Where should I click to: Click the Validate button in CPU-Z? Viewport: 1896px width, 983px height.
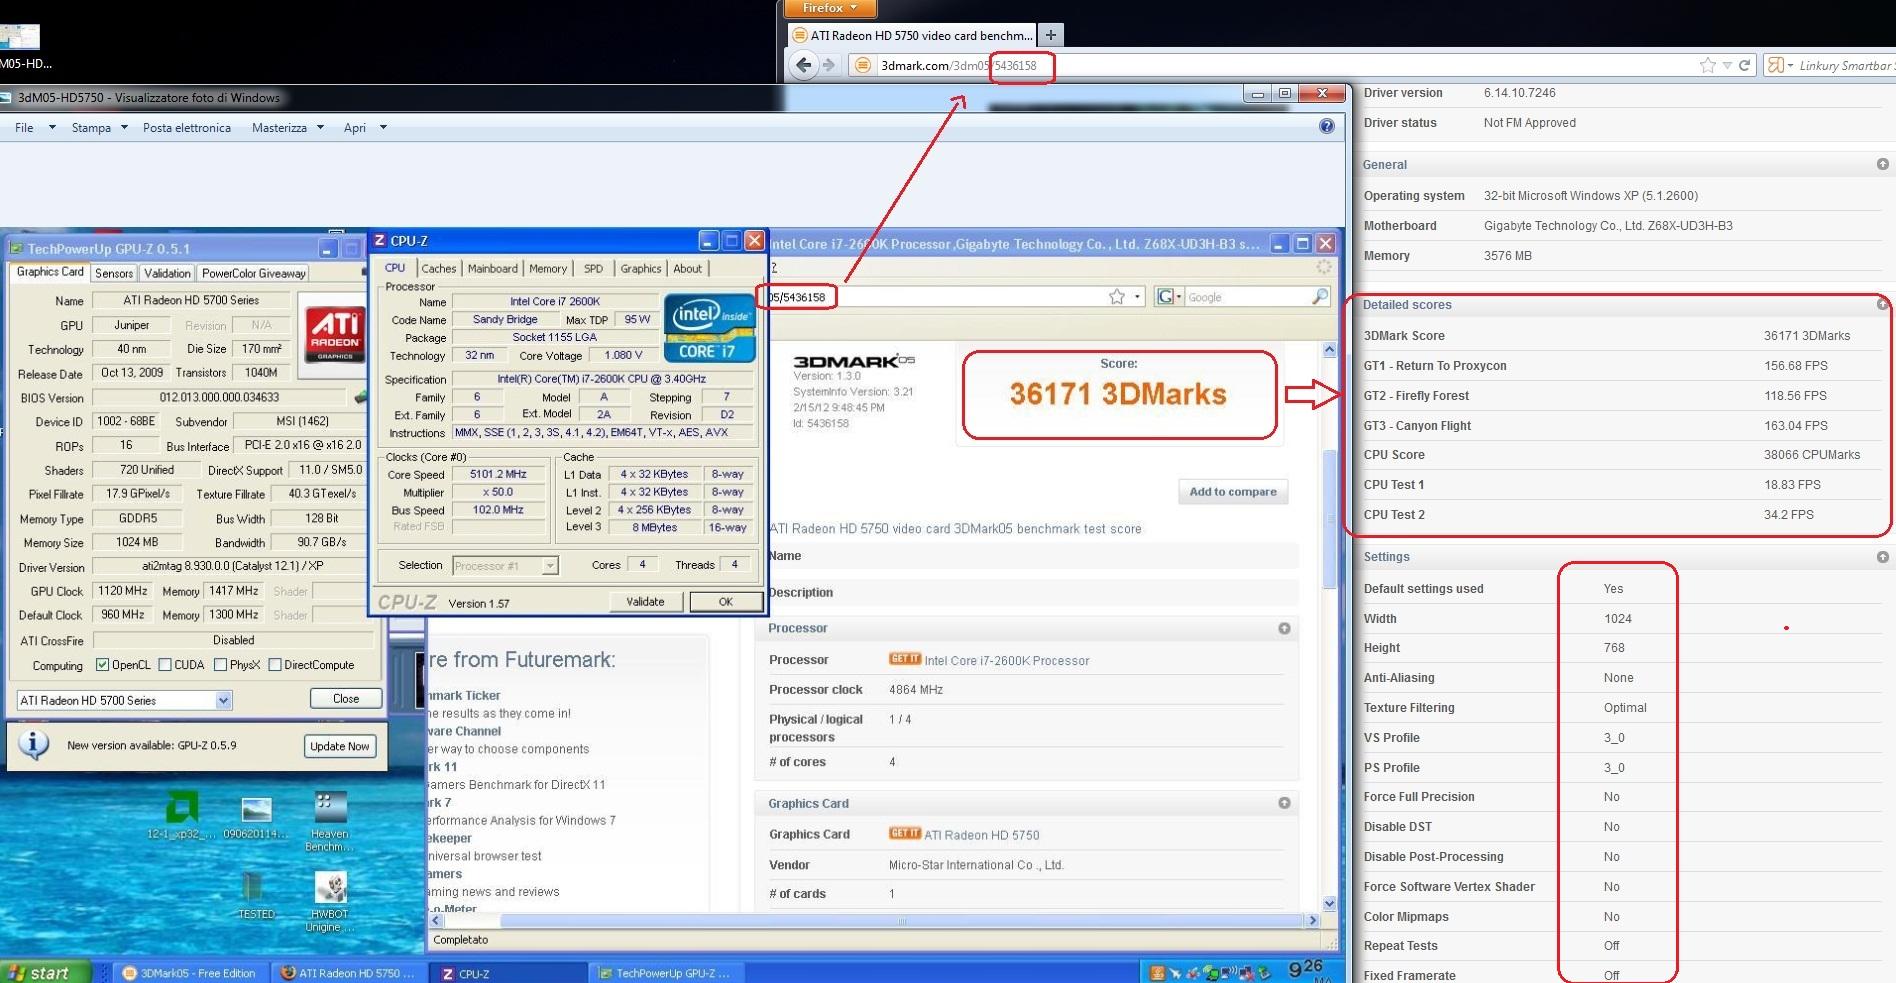click(x=645, y=601)
